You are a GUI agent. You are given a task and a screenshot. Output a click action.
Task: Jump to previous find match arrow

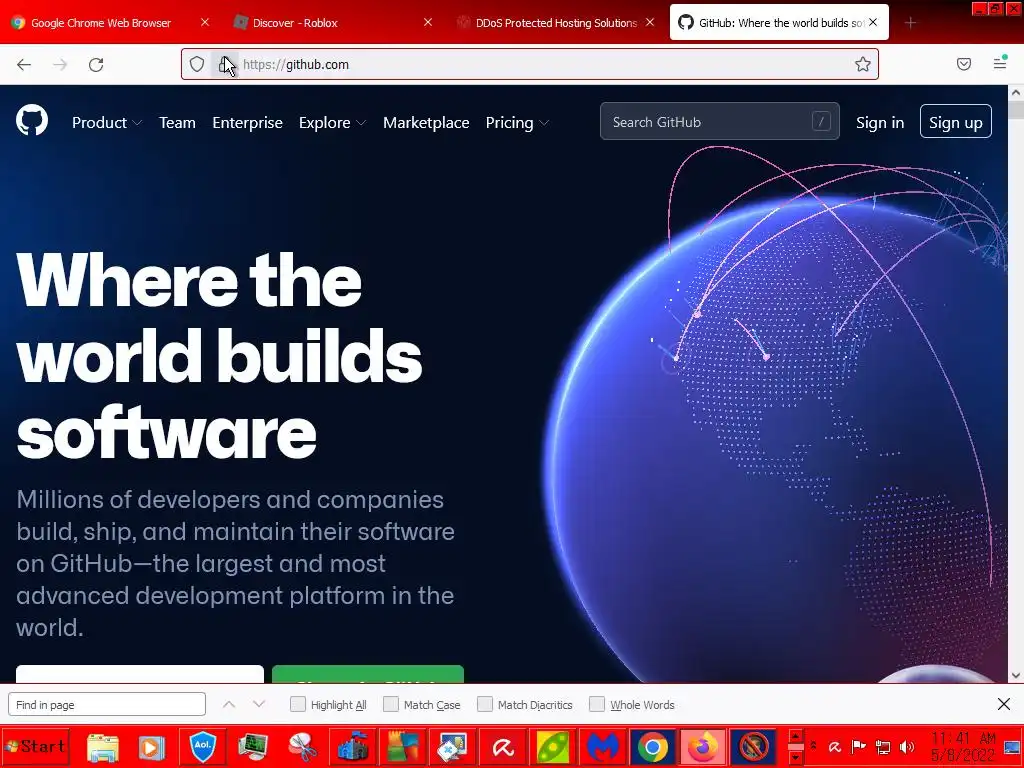pyautogui.click(x=229, y=704)
